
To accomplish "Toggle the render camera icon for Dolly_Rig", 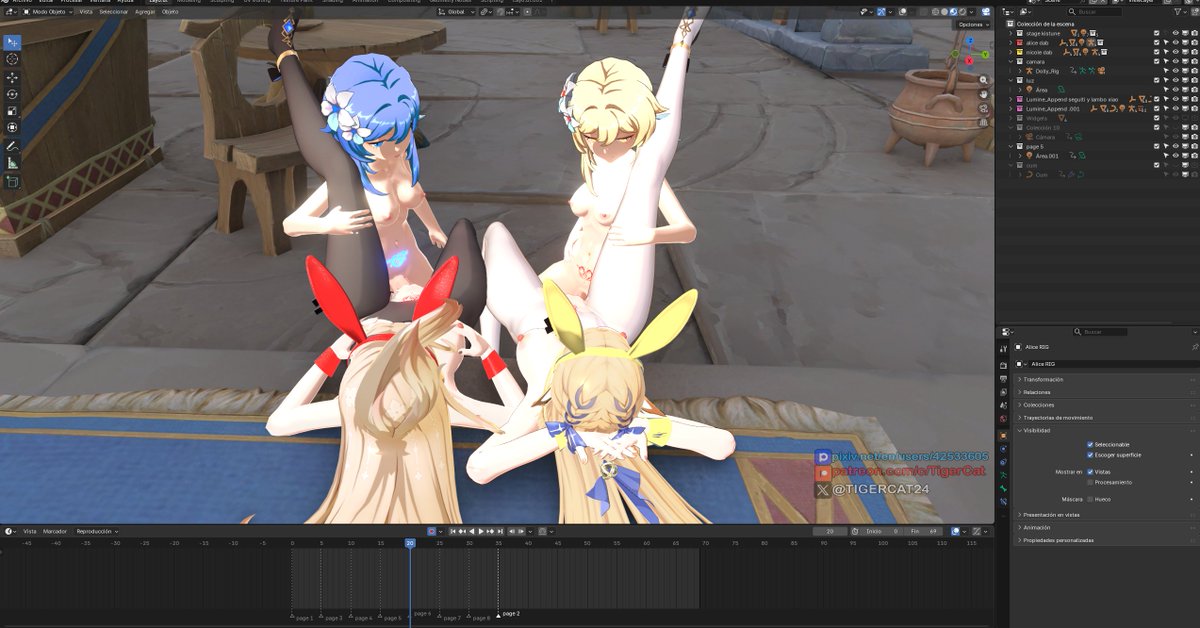I will [1194, 71].
